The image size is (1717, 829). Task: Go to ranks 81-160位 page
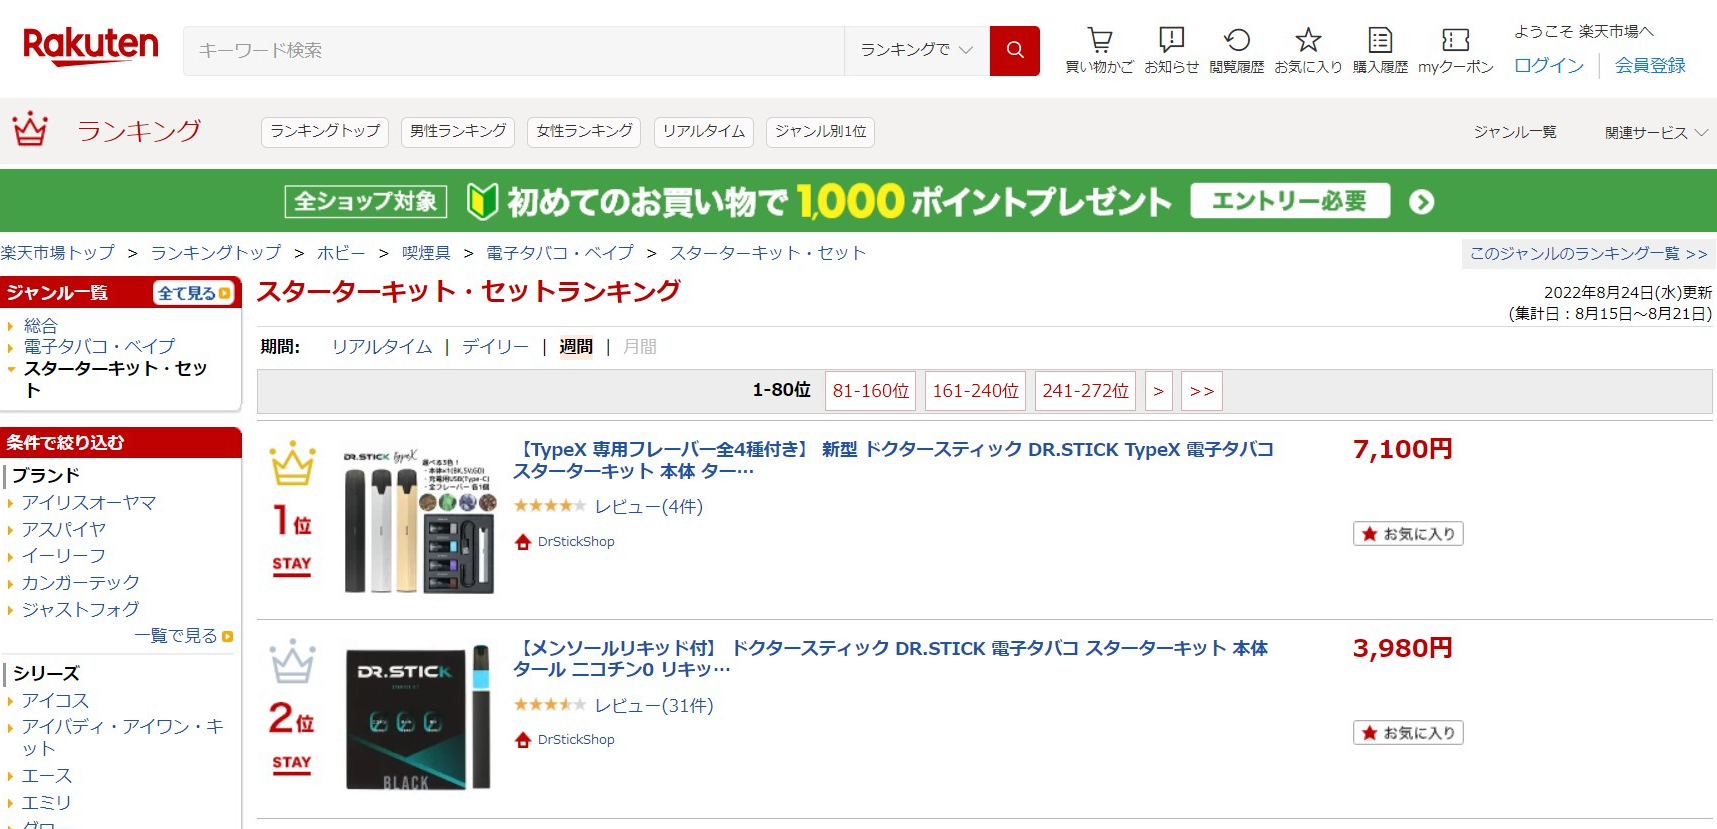(x=871, y=391)
